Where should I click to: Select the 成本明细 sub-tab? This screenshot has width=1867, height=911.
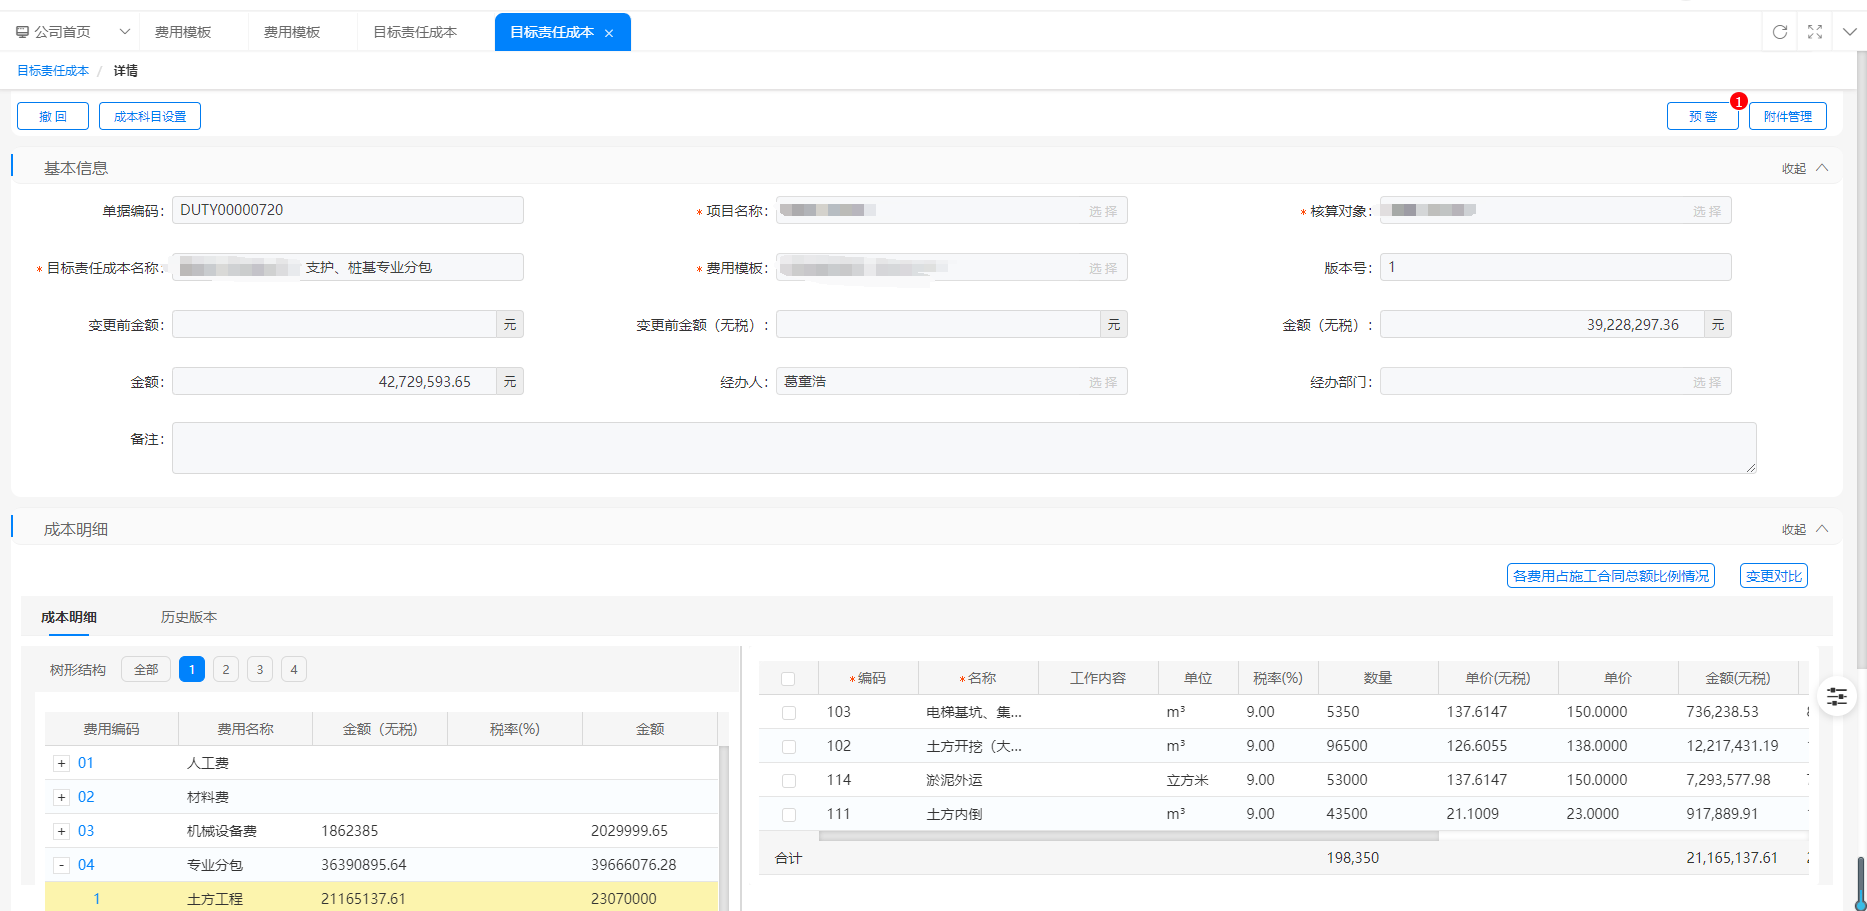[69, 617]
